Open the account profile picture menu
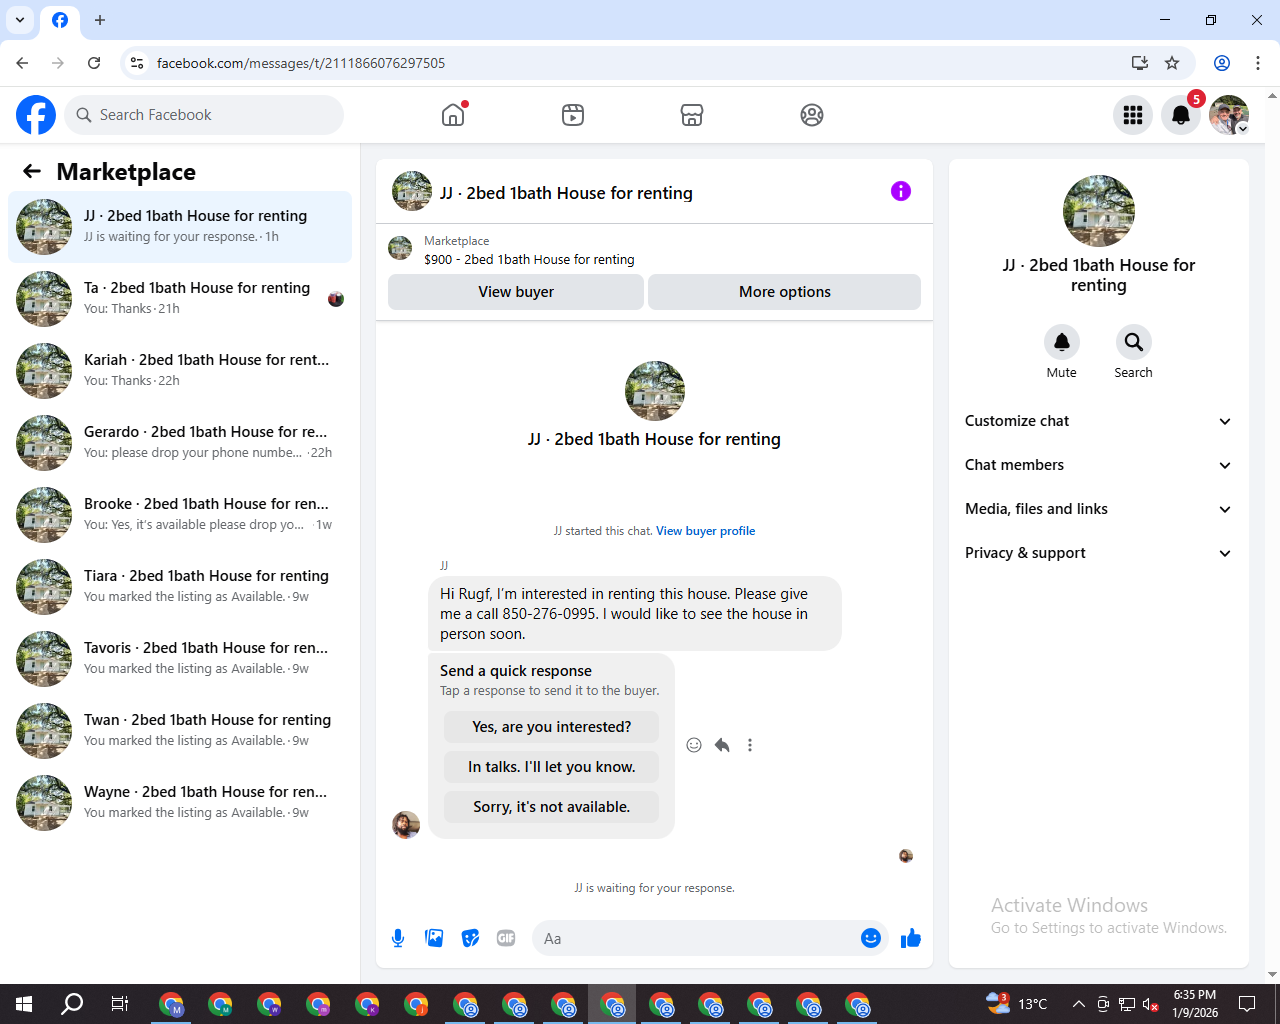This screenshot has width=1280, height=1024. [1229, 115]
